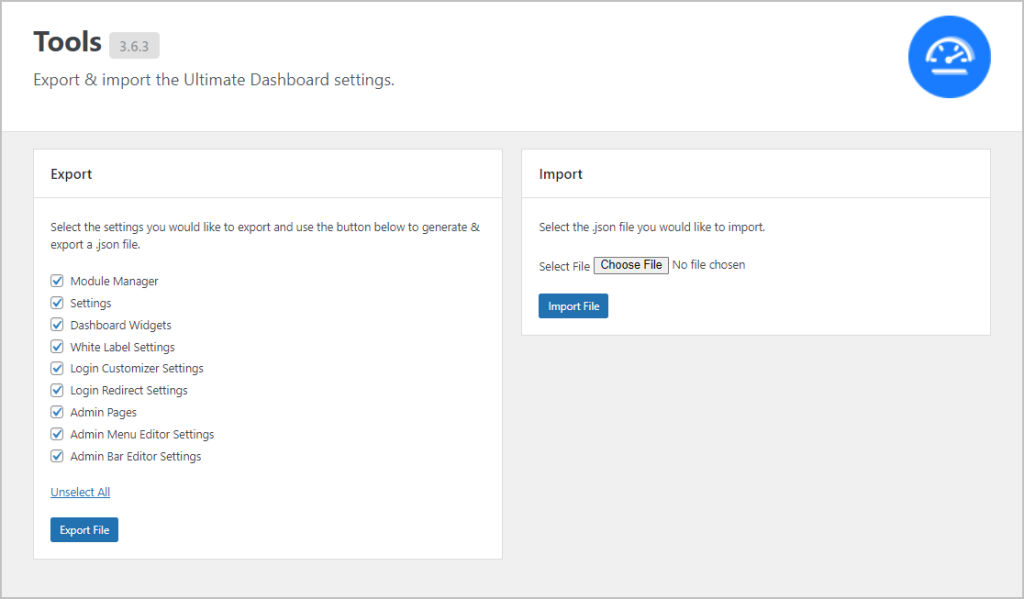Click the 'Select File' label
The height and width of the screenshot is (599, 1024).
pyautogui.click(x=564, y=267)
